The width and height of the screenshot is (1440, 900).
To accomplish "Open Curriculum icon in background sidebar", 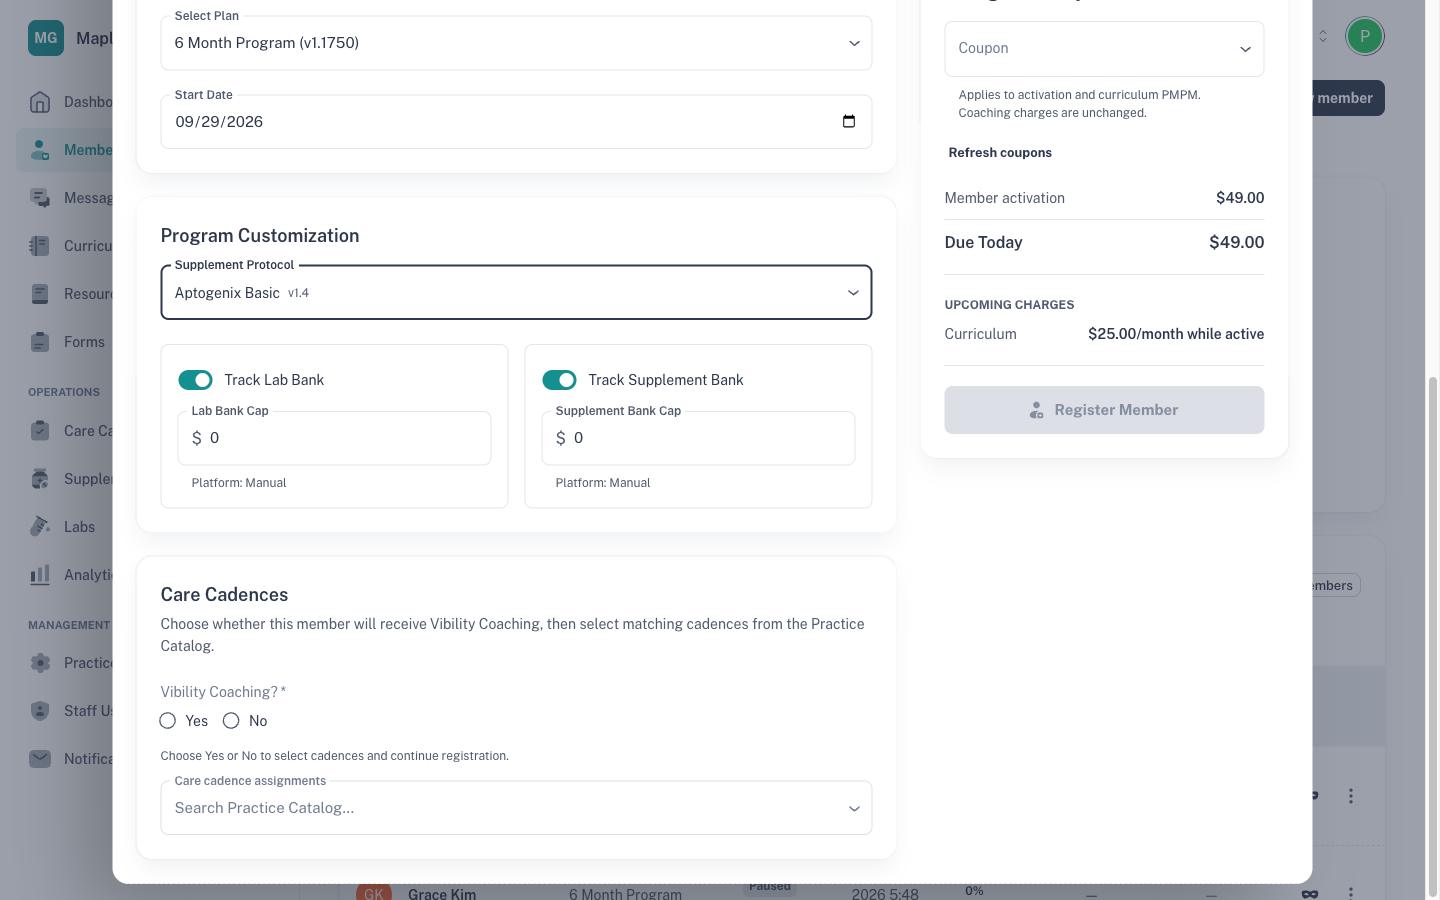I will click(40, 246).
